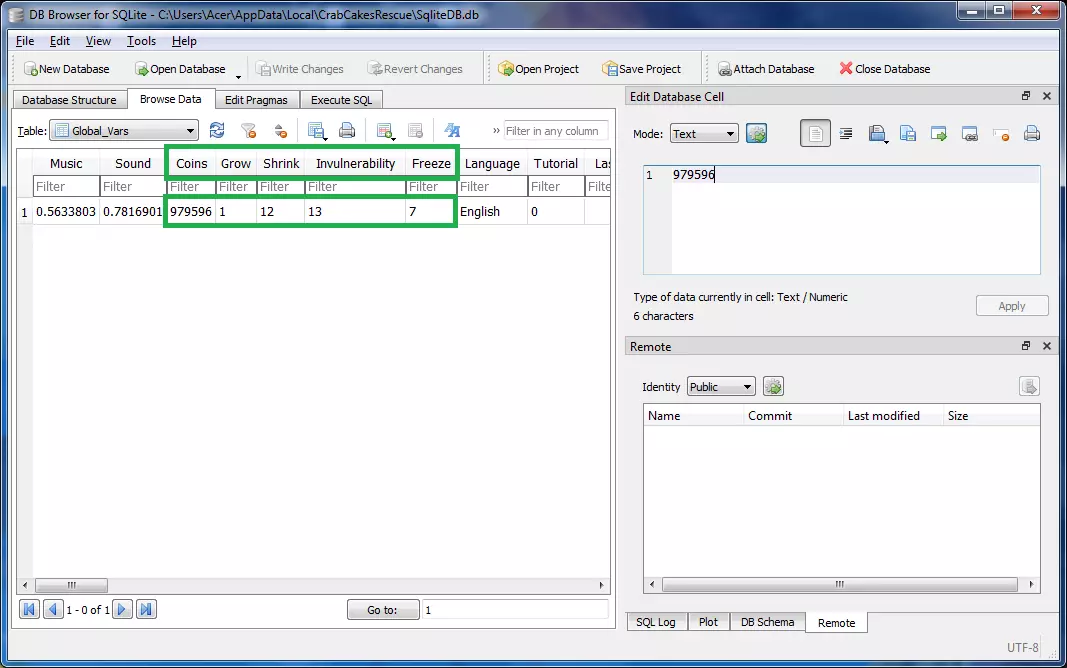
Task: Clear all filters with the funnel icon
Action: pos(249,131)
